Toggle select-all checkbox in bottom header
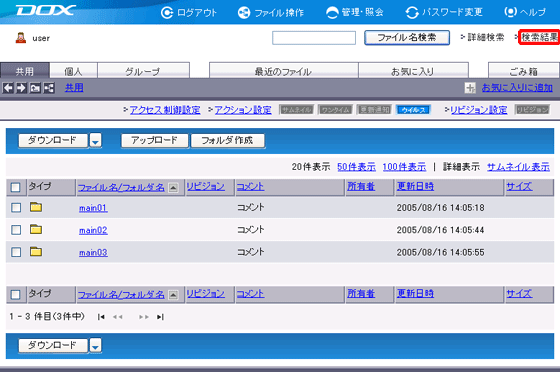Screen dimensions: 560x372 15,295
